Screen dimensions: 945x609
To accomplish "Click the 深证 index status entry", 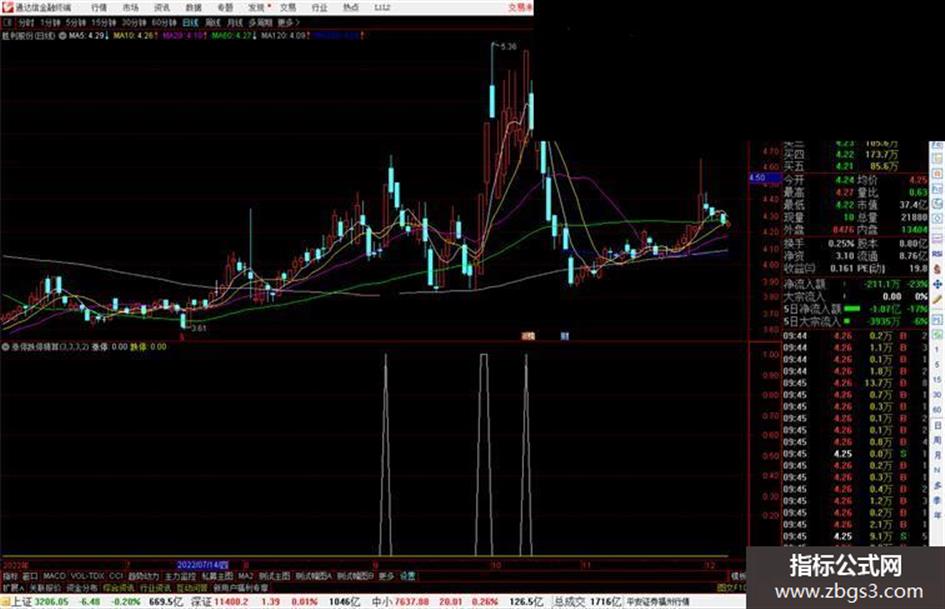I will (x=275, y=601).
